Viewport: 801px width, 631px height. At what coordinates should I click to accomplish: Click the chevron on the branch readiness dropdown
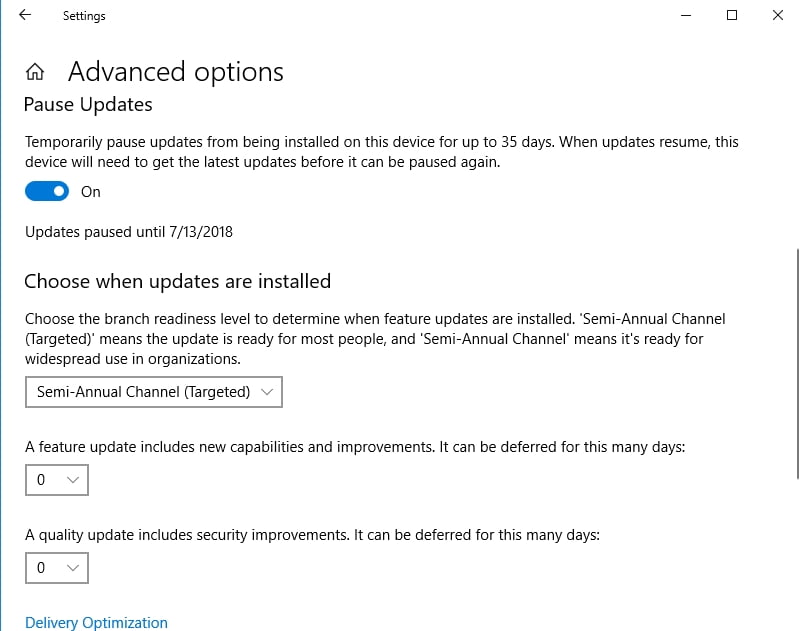coord(266,392)
